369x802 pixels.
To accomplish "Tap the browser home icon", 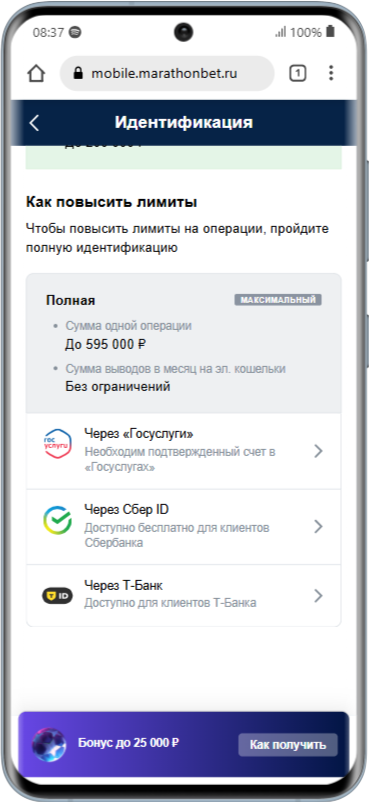I will pos(36,74).
